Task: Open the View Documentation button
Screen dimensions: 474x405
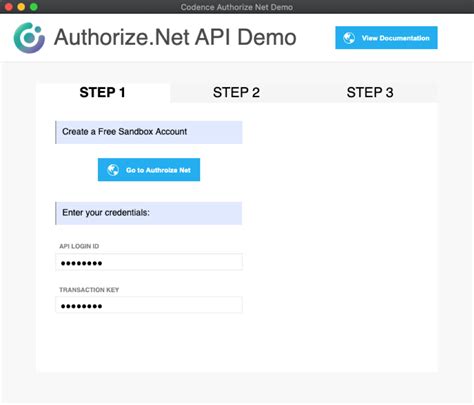Action: pos(386,38)
